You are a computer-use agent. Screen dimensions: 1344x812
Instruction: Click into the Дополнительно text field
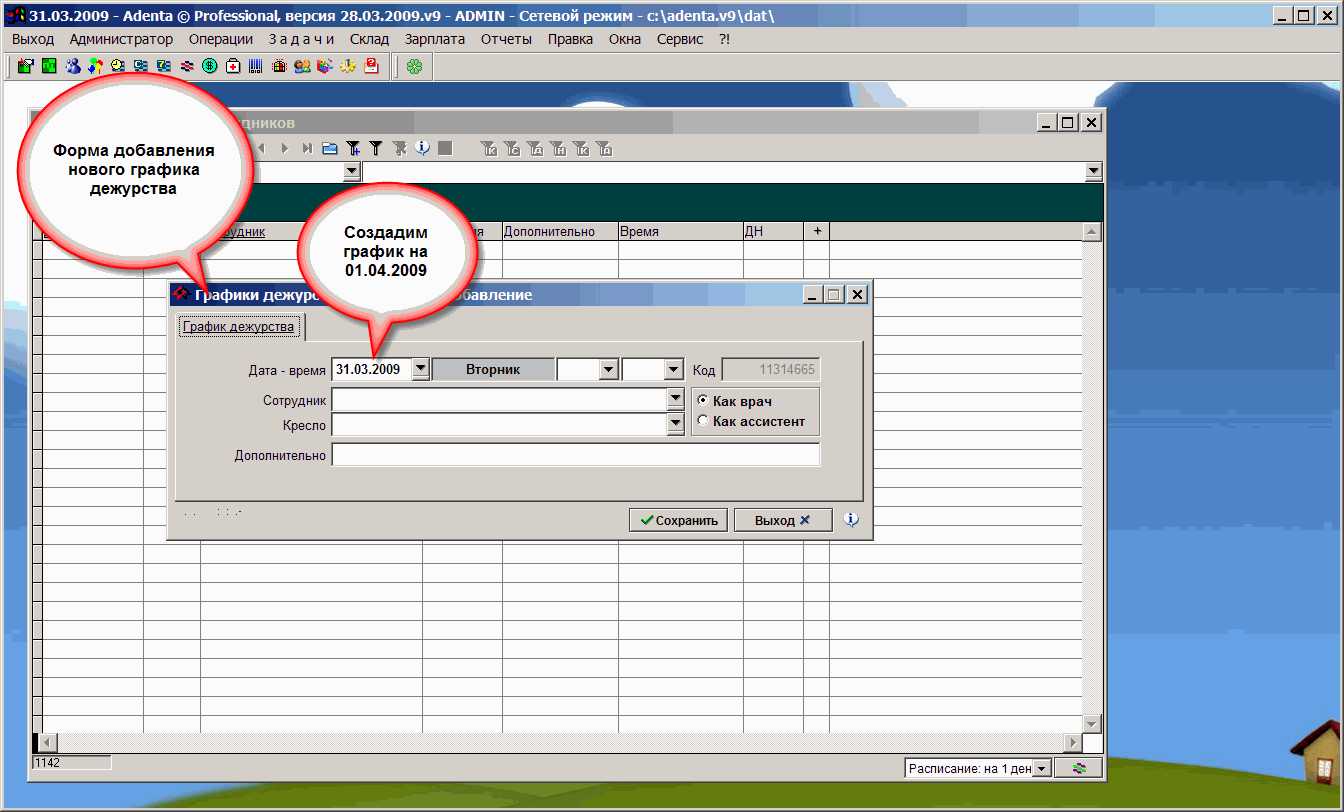click(575, 455)
